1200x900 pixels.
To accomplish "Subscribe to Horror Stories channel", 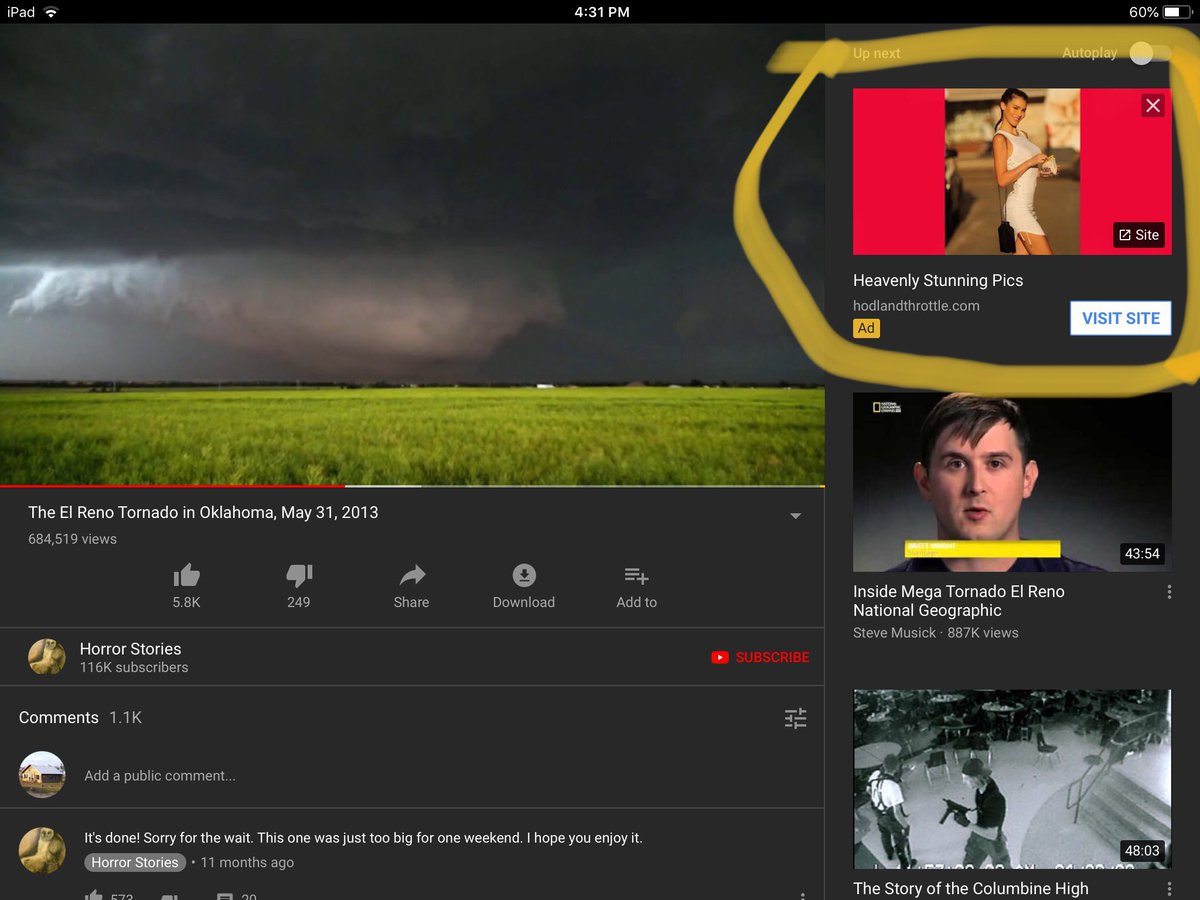I will pos(760,657).
